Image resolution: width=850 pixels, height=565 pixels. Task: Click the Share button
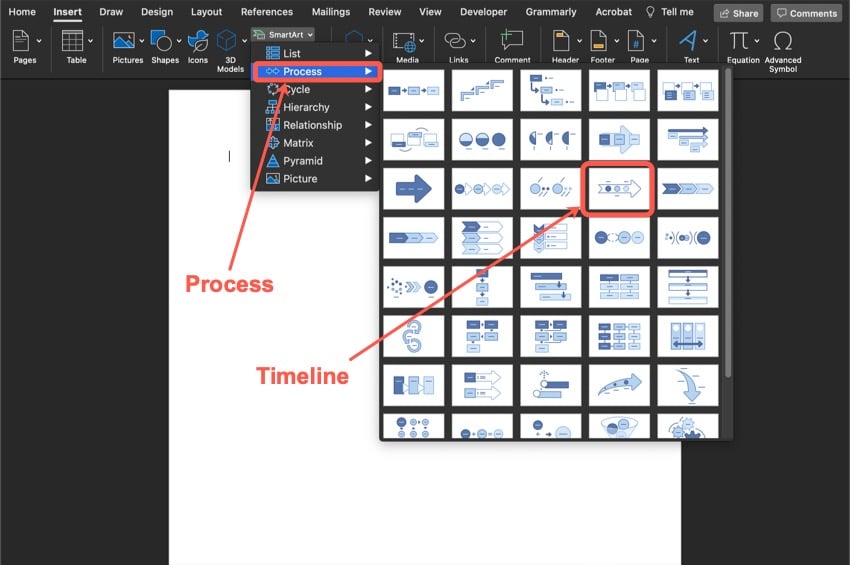738,13
